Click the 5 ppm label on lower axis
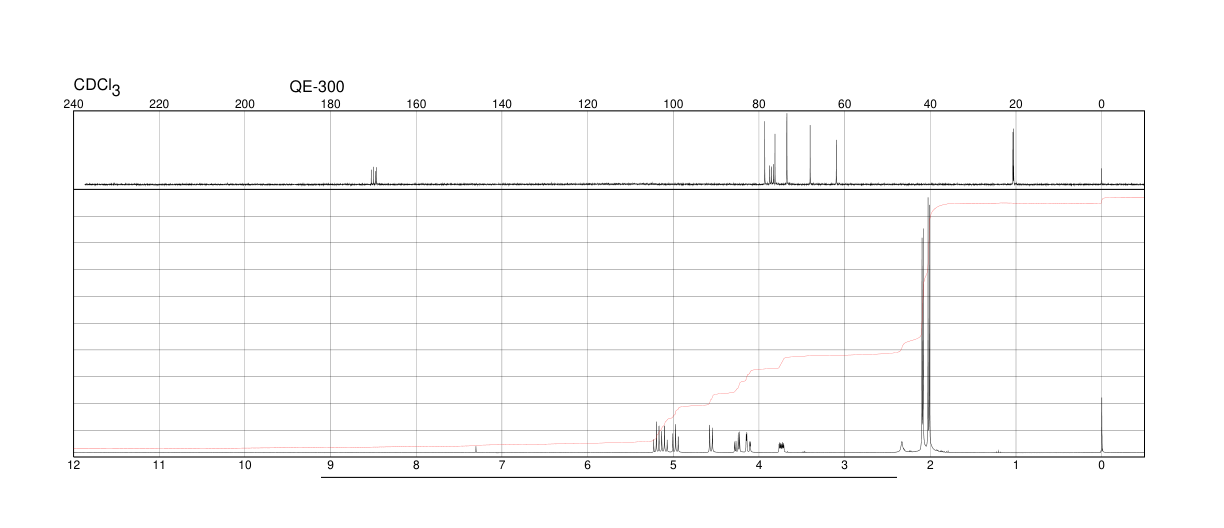 pyautogui.click(x=673, y=465)
